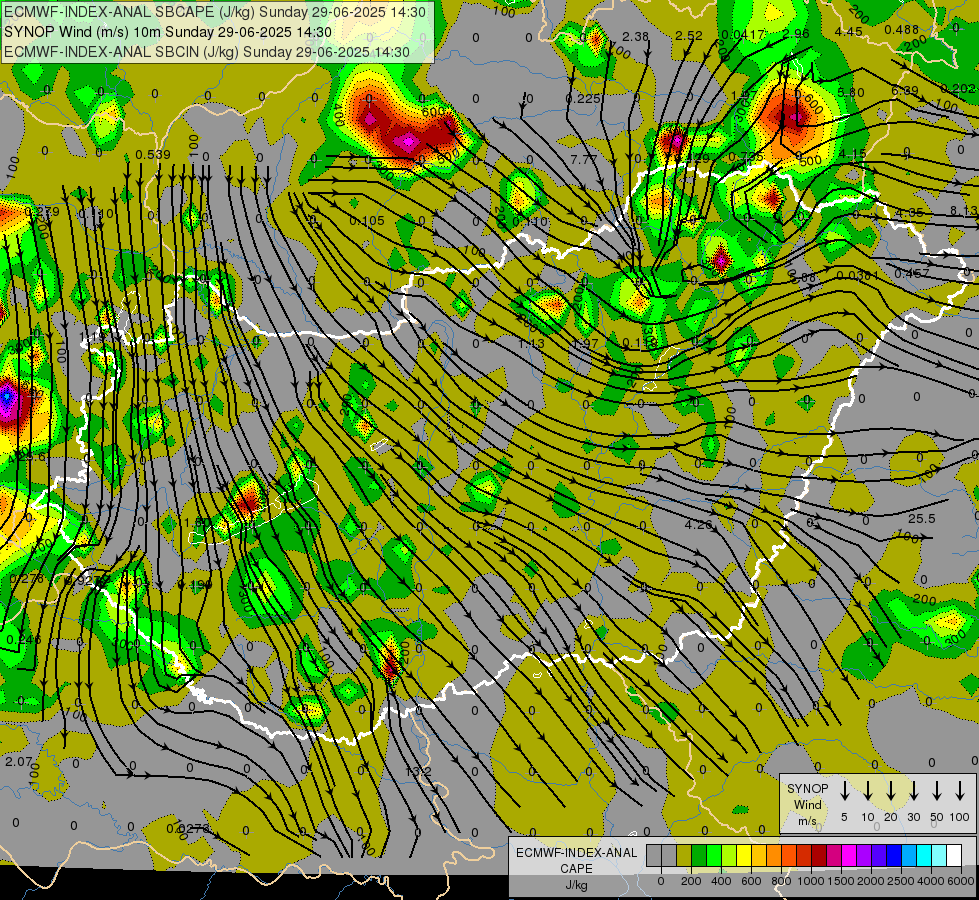The image size is (979, 900).
Task: Click the map value 0.246
Action: pos(24,640)
